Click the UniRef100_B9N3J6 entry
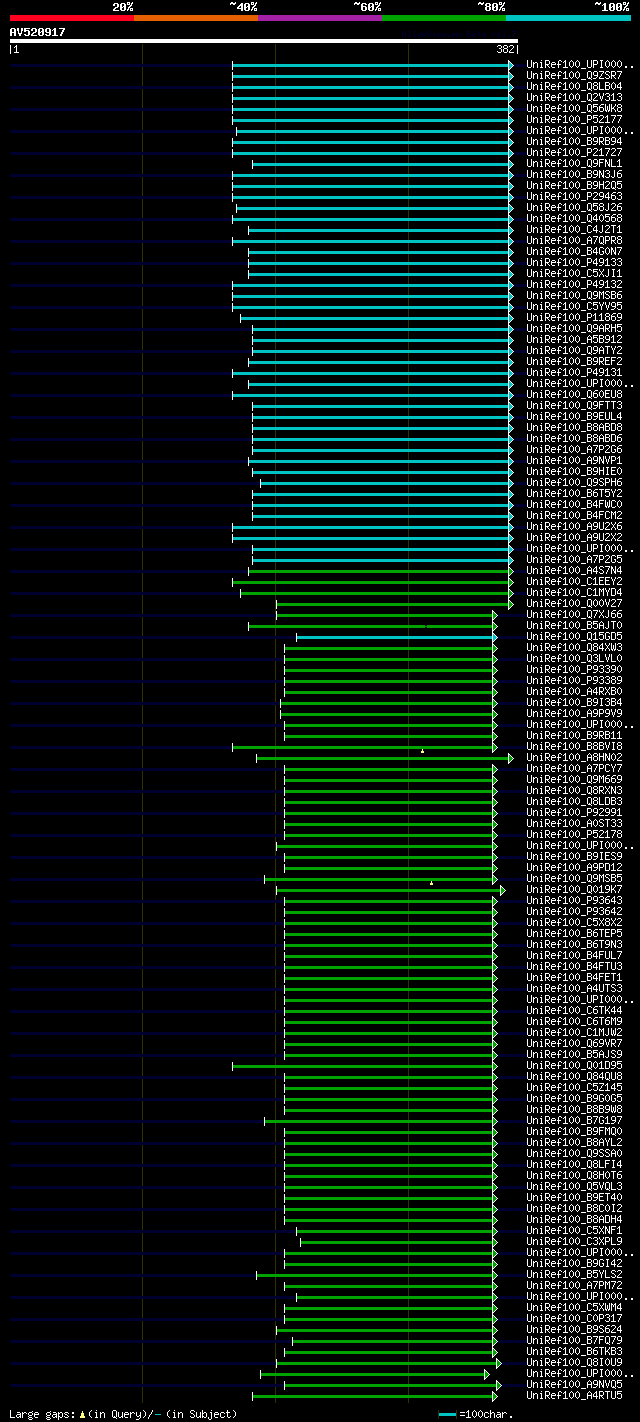The image size is (640, 1422). point(574,175)
